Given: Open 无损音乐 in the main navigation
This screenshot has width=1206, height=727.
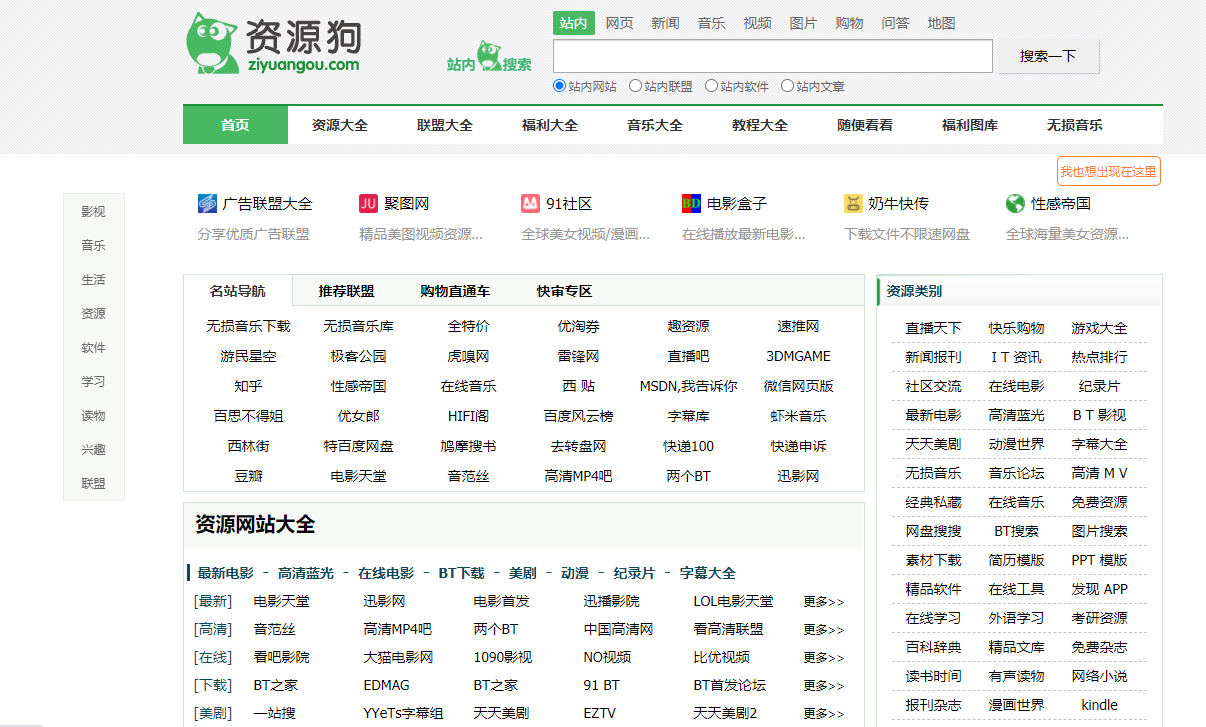Looking at the screenshot, I should (x=1075, y=125).
